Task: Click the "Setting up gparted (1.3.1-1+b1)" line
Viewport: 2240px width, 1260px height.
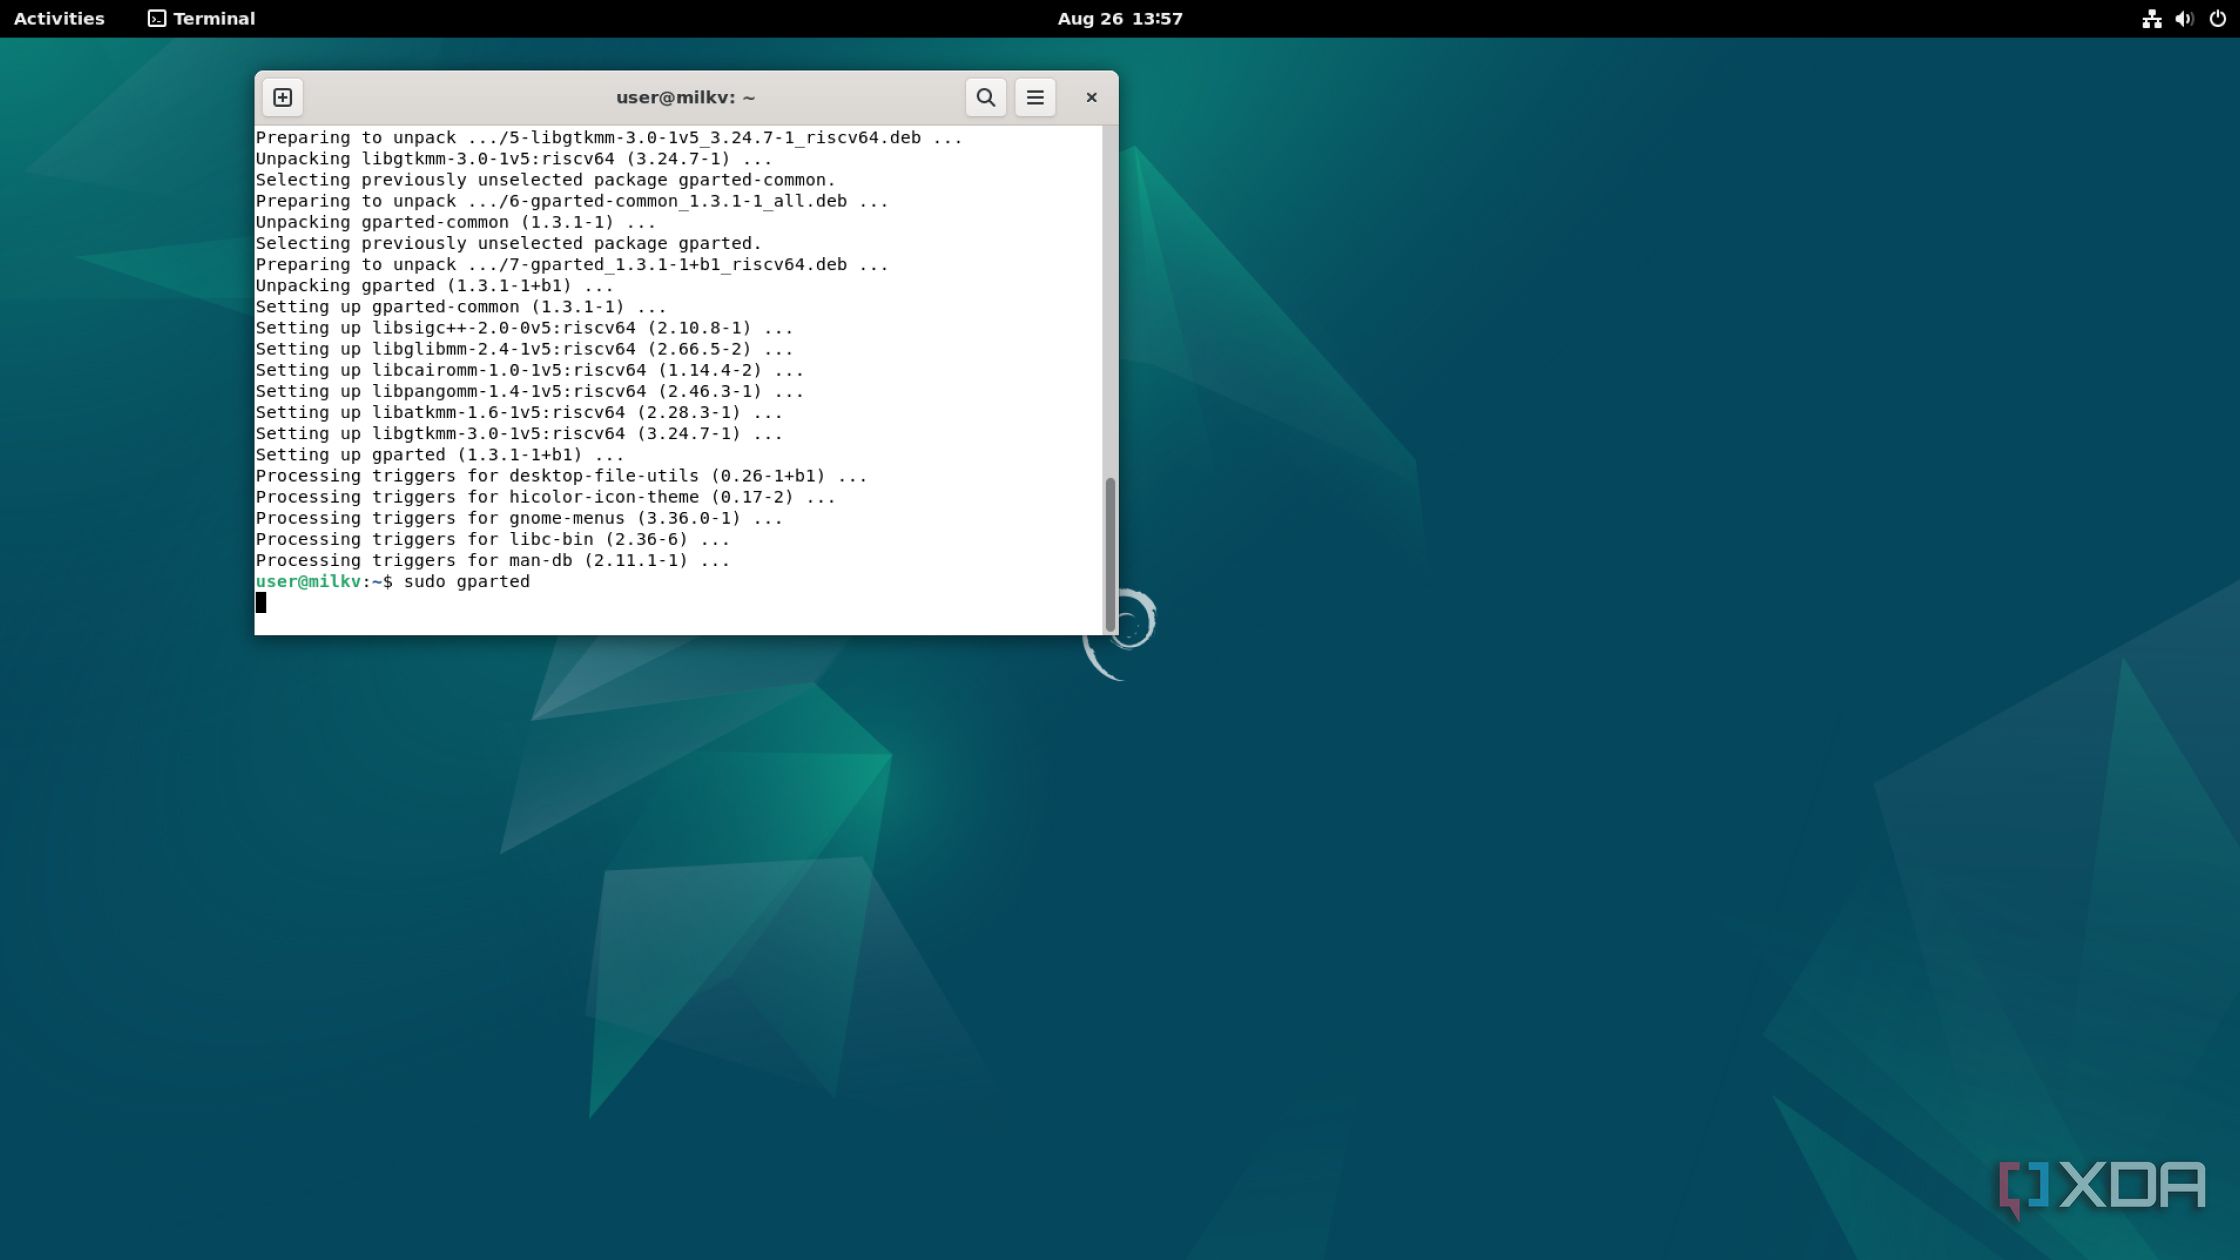Action: click(x=439, y=454)
